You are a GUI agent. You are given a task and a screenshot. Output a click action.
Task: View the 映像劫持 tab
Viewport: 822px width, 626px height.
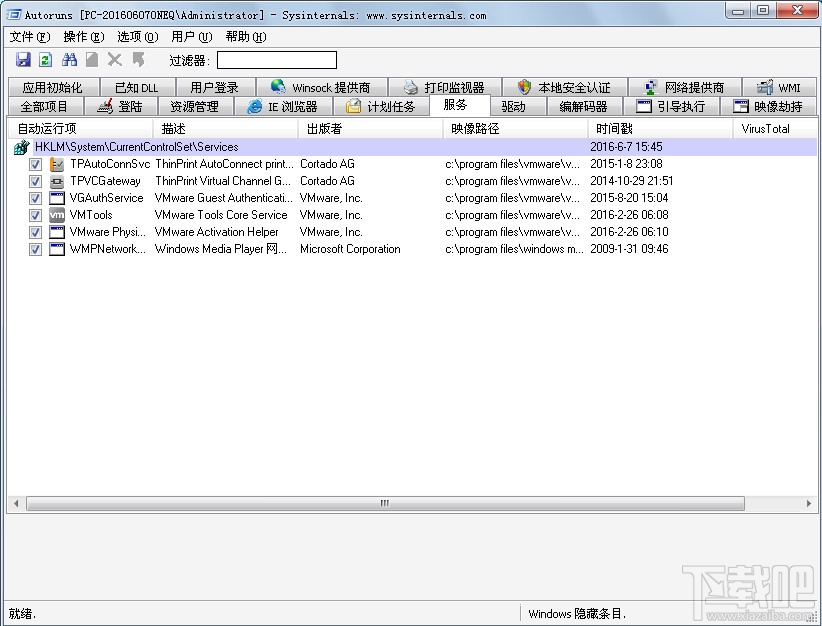coord(768,106)
